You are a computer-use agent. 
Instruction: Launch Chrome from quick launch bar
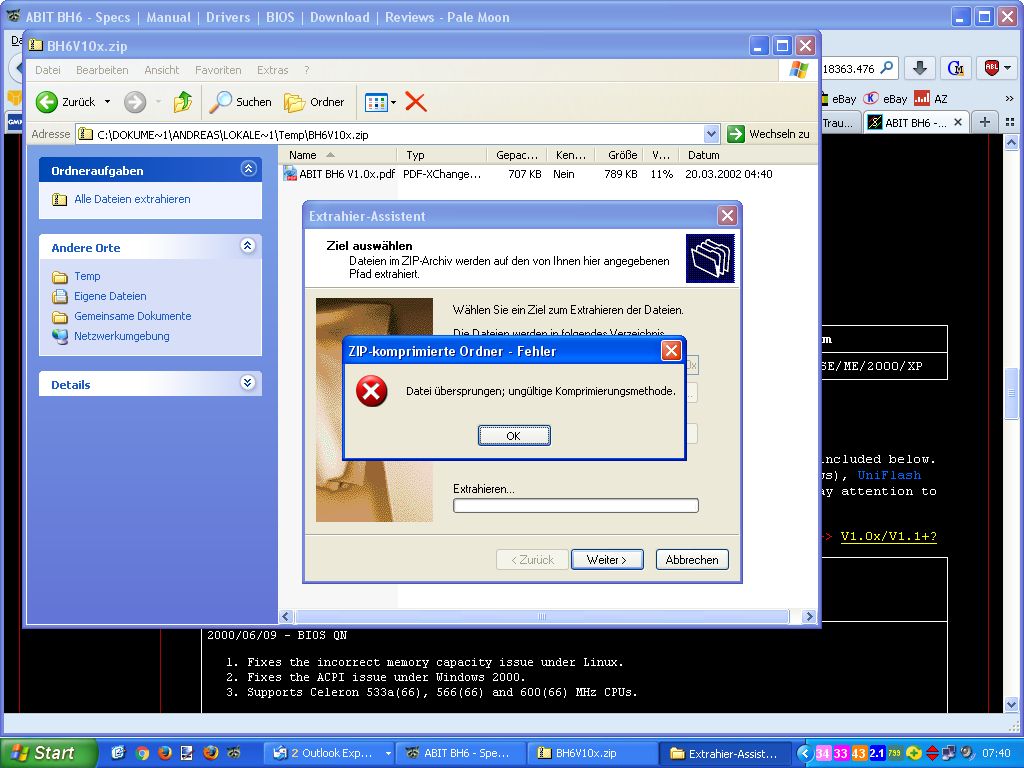click(142, 753)
